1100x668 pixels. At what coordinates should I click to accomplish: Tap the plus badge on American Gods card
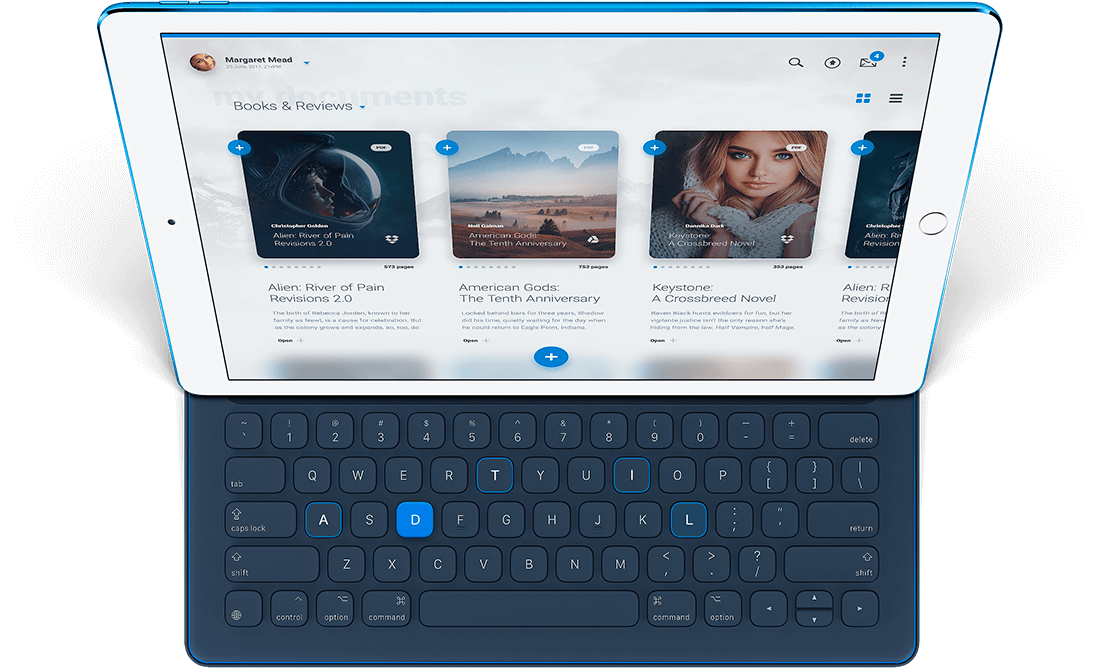click(447, 147)
